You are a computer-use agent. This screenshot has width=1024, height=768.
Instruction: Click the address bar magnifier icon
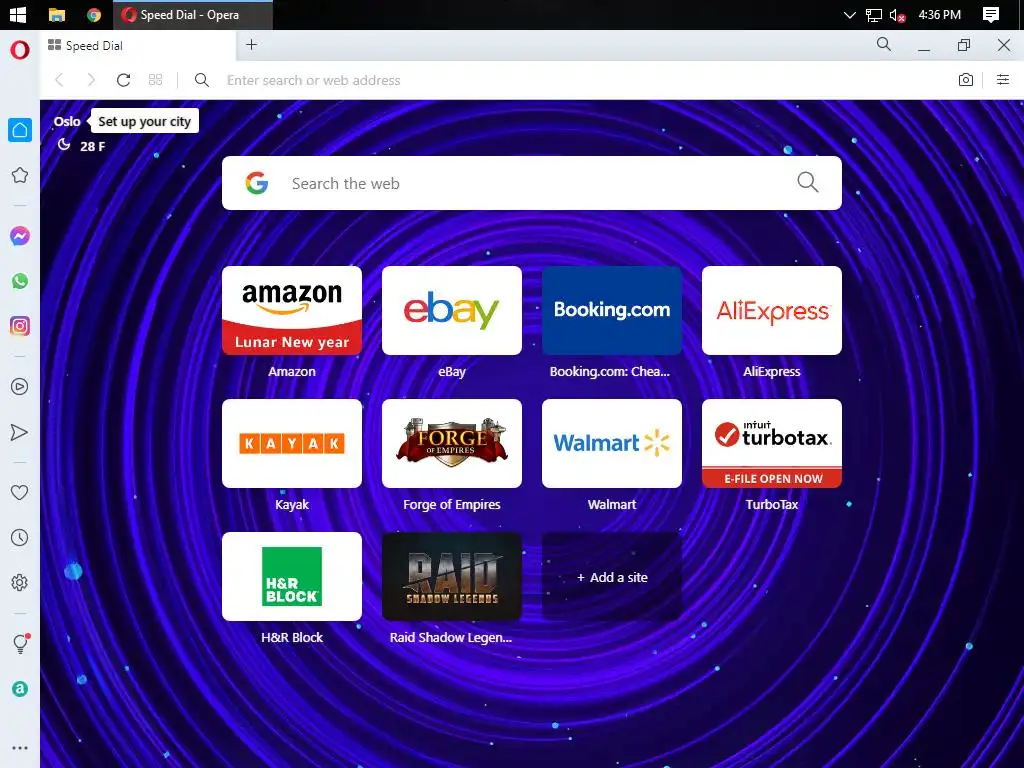pos(202,80)
